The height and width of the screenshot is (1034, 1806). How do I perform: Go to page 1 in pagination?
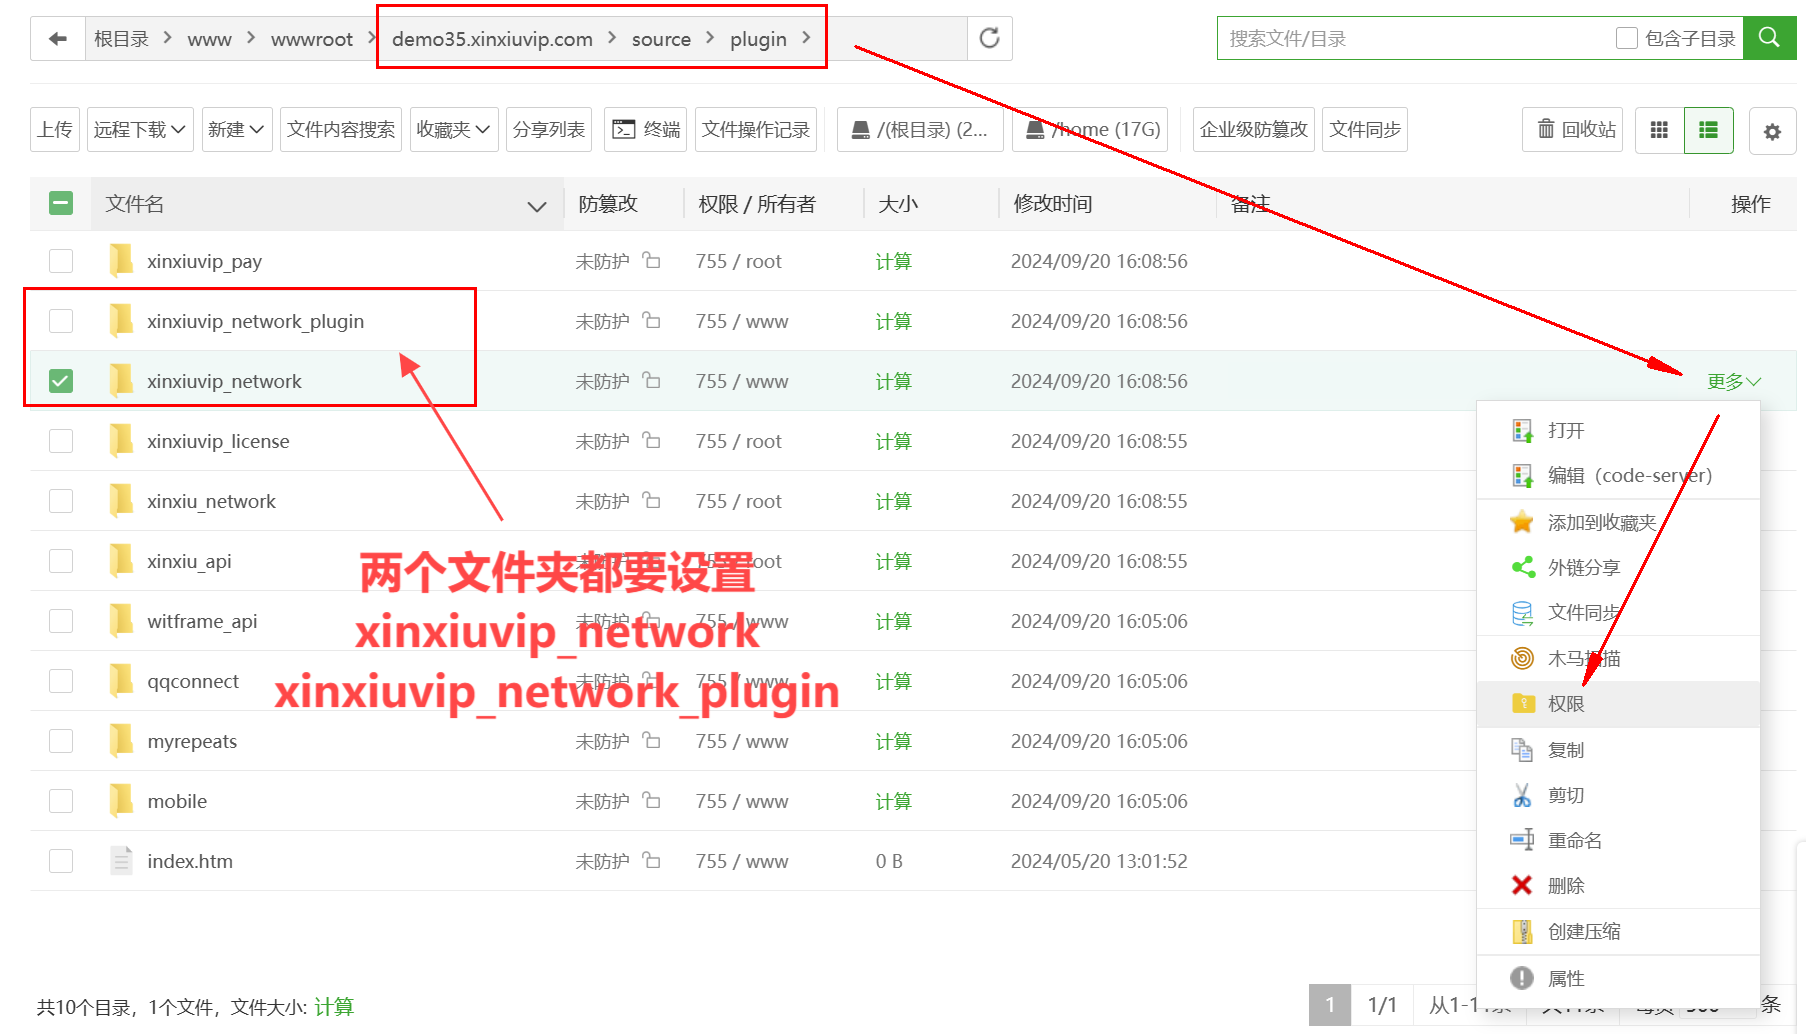pos(1330,1005)
